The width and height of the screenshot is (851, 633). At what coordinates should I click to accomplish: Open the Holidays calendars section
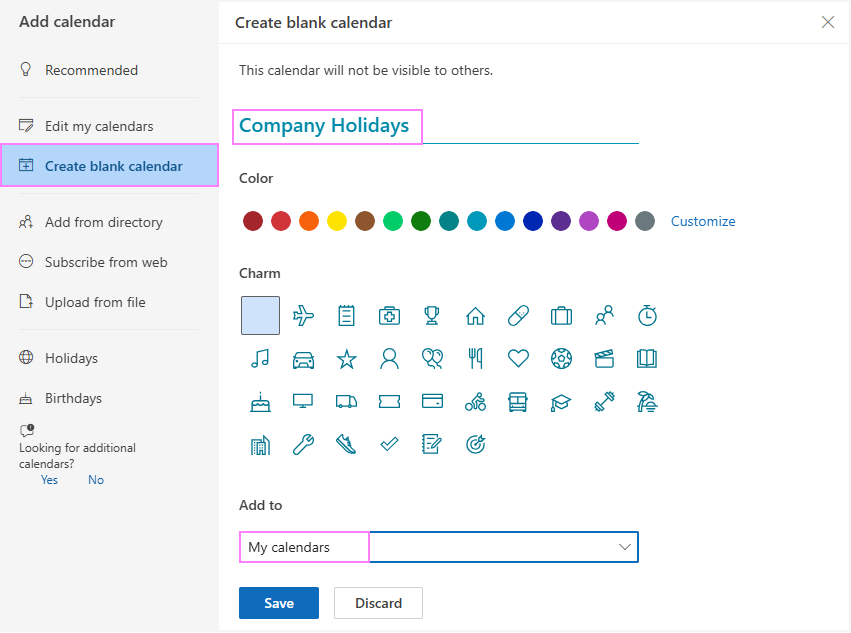coord(109,358)
